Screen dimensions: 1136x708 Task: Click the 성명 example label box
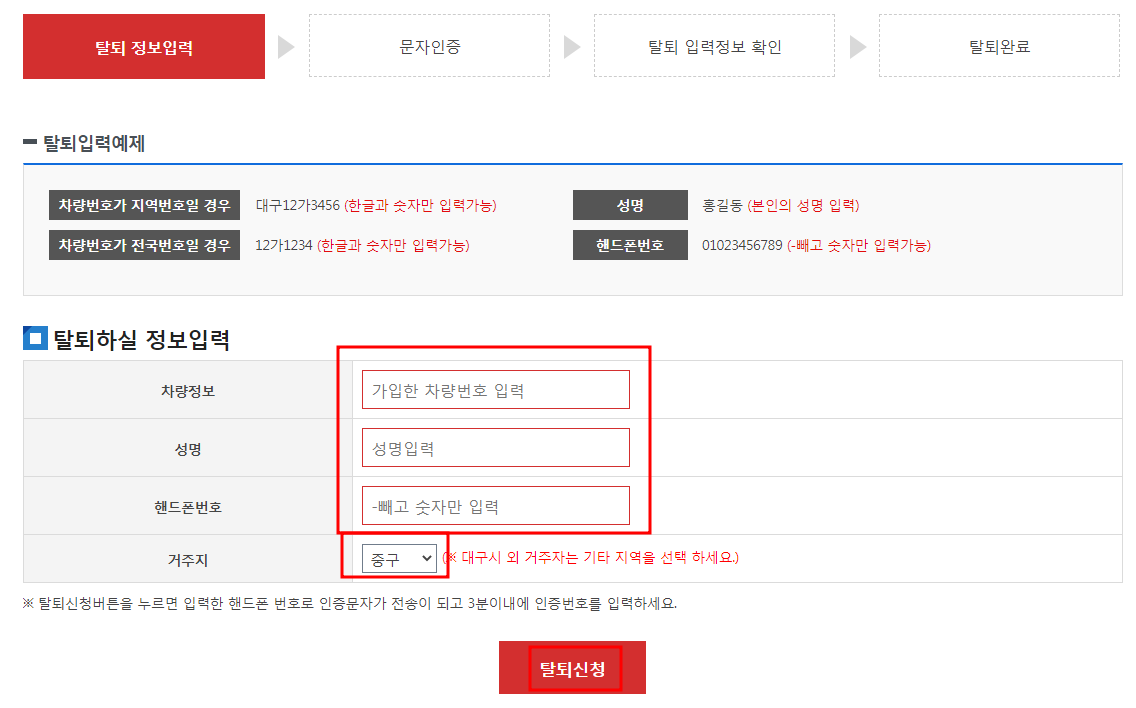630,204
